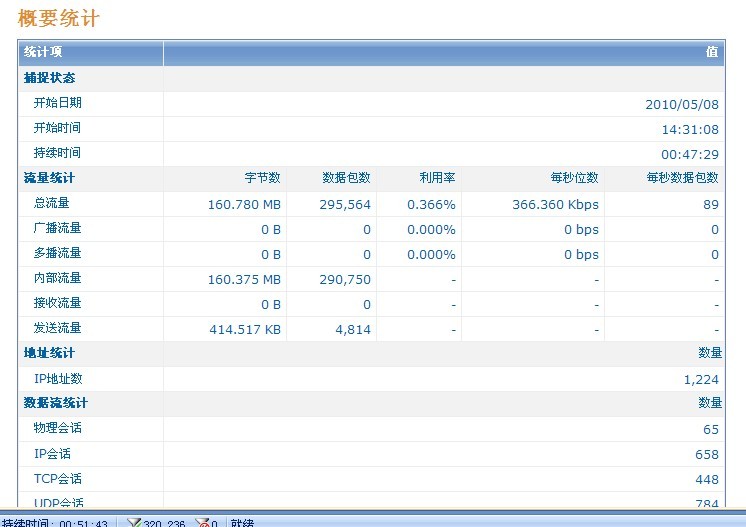Screen dimensions: 746x527
Task: Click internal packet count 290,750
Action: [345, 280]
